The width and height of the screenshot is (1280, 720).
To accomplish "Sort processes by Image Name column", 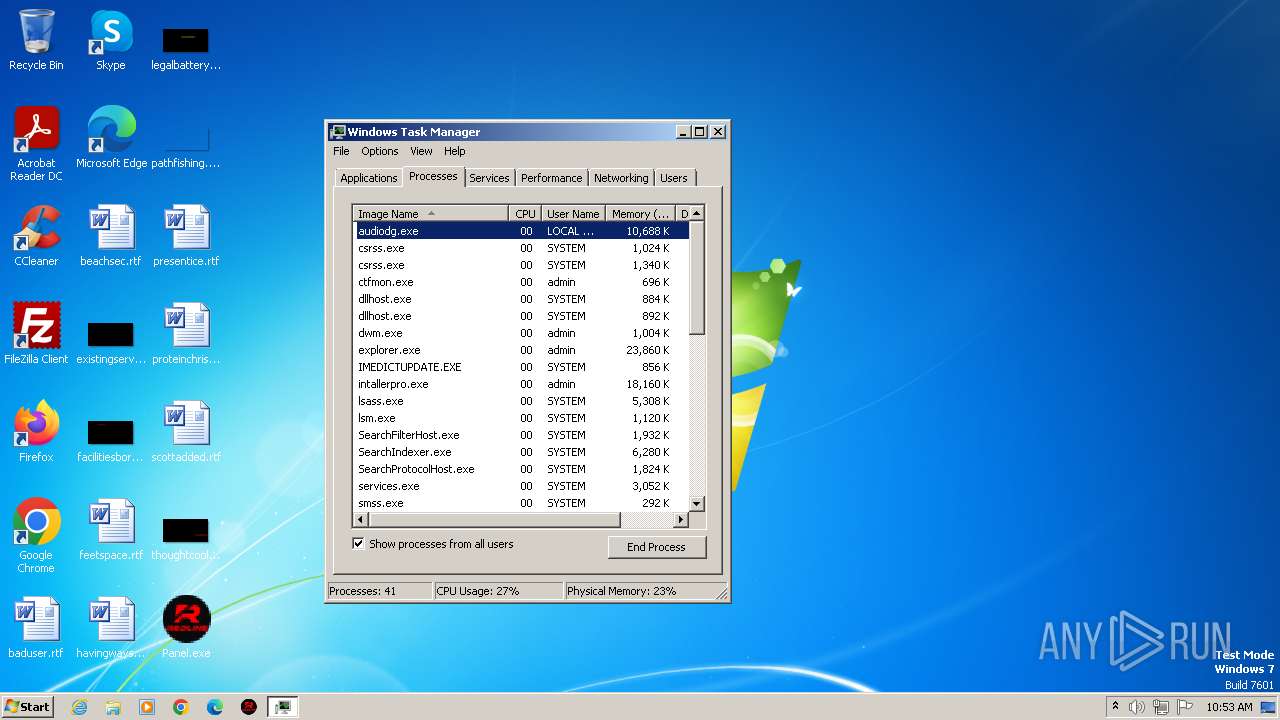I will point(431,213).
